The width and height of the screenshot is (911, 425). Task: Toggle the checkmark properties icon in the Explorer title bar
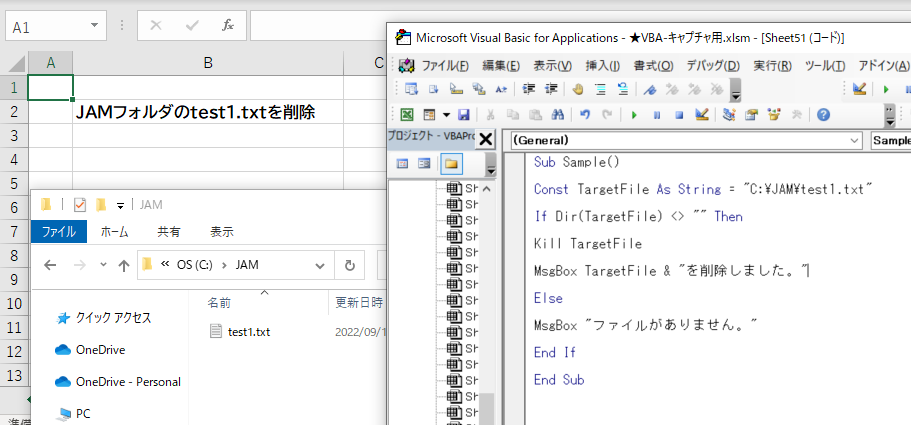pos(80,205)
